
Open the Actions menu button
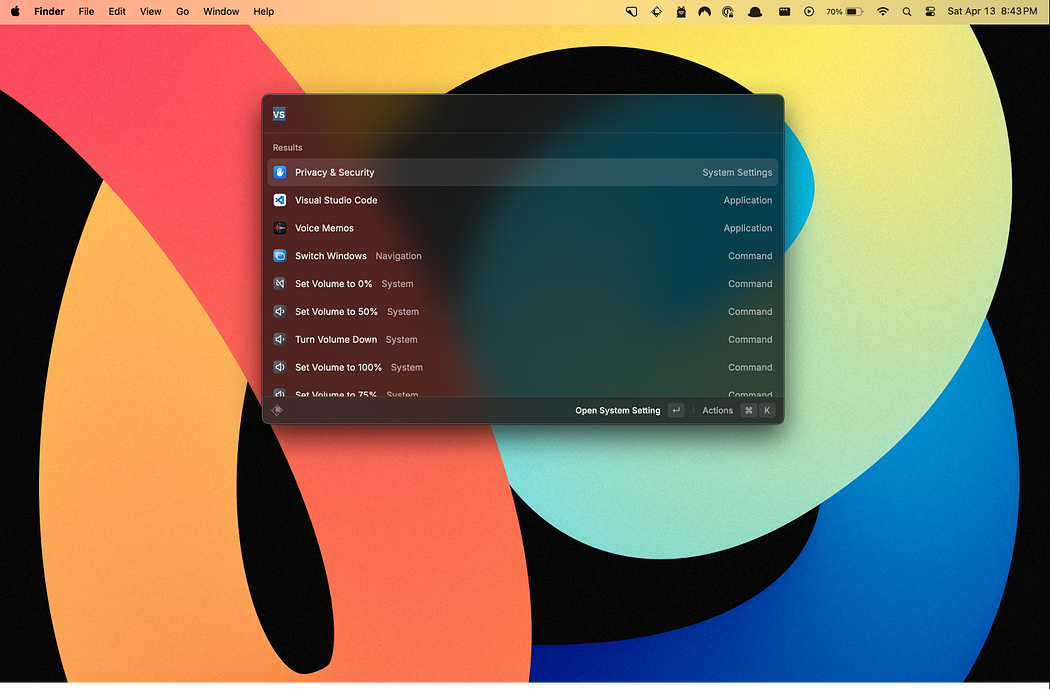tap(738, 410)
